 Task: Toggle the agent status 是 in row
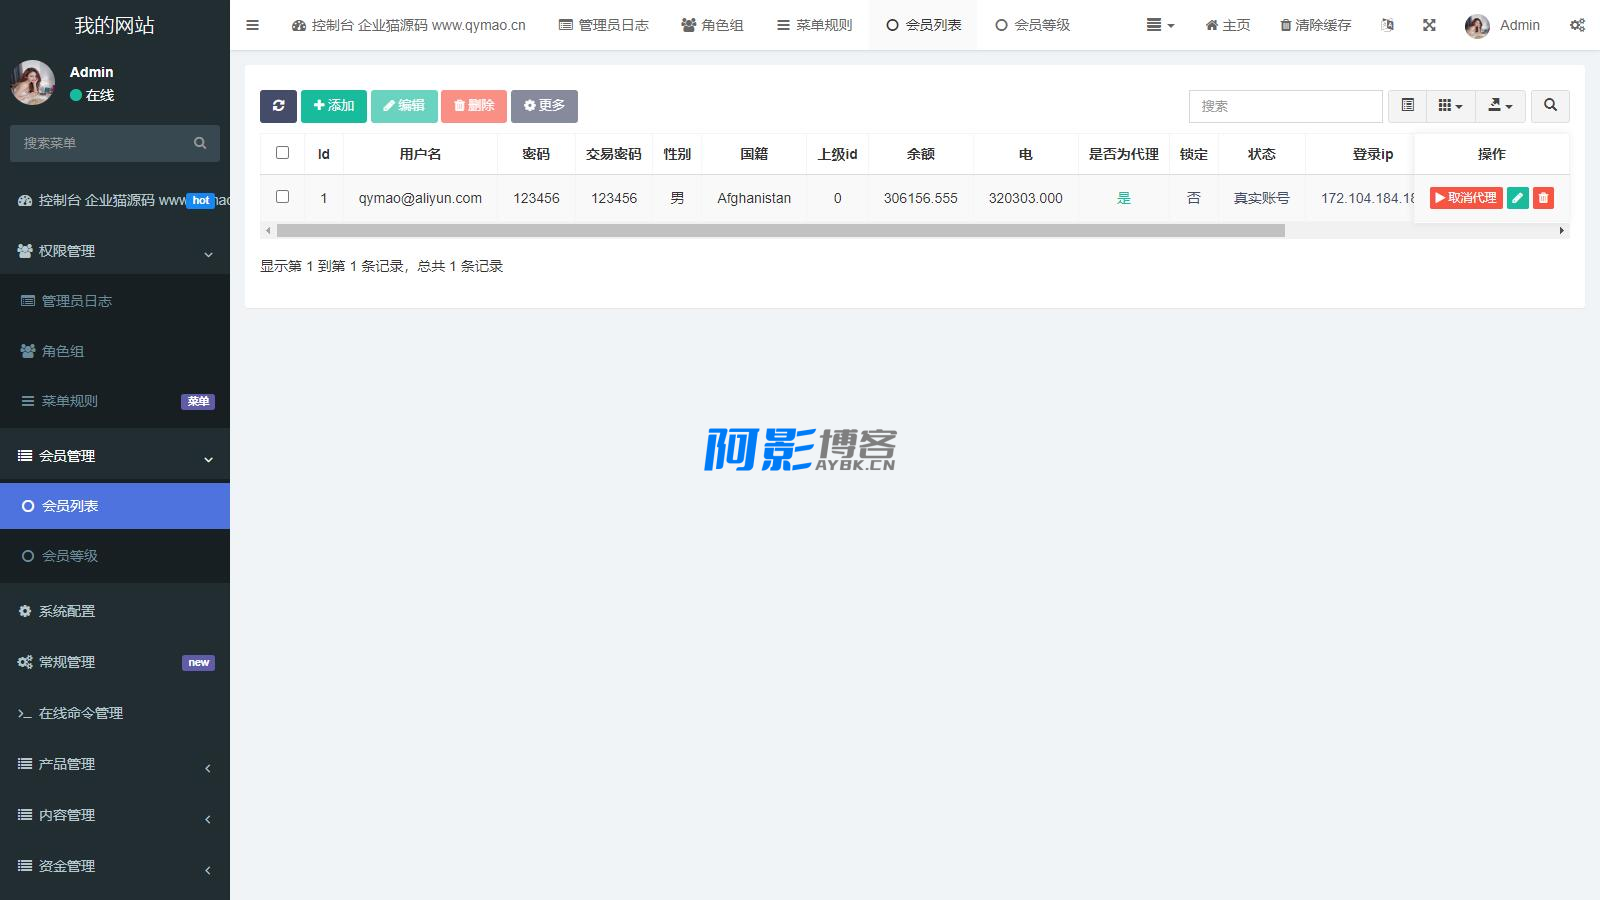click(x=1123, y=198)
